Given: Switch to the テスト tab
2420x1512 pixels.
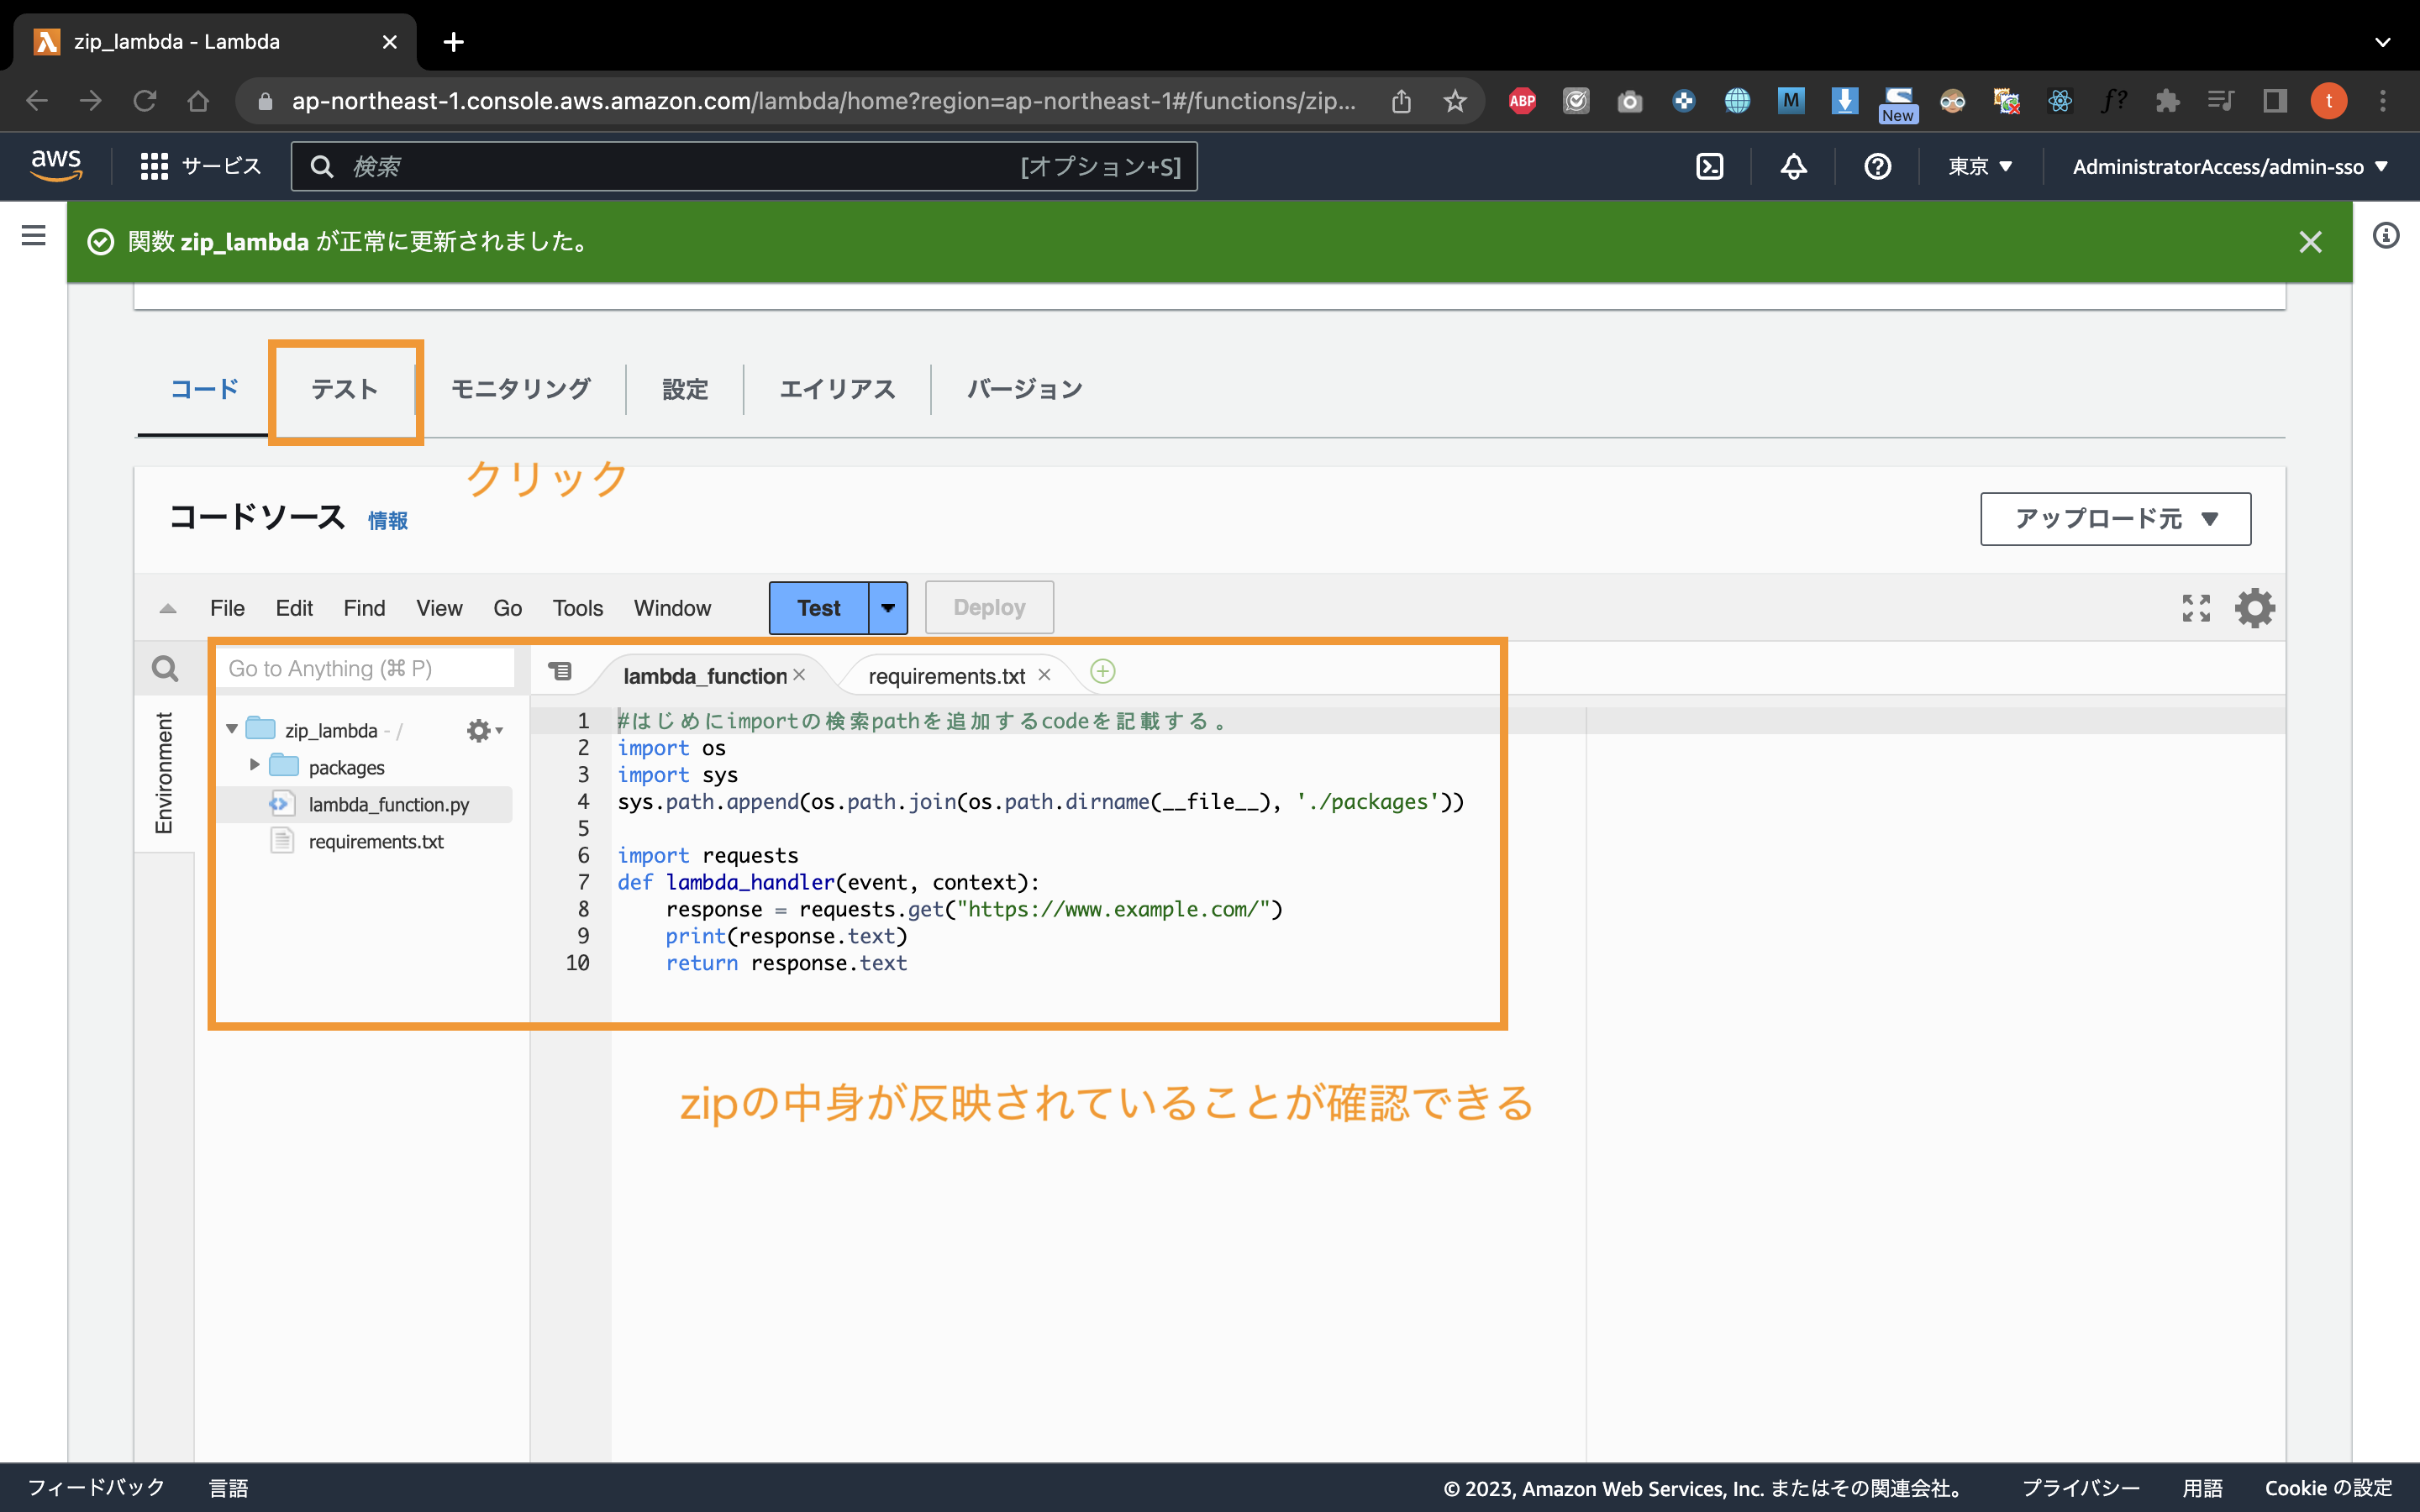Looking at the screenshot, I should tap(344, 390).
